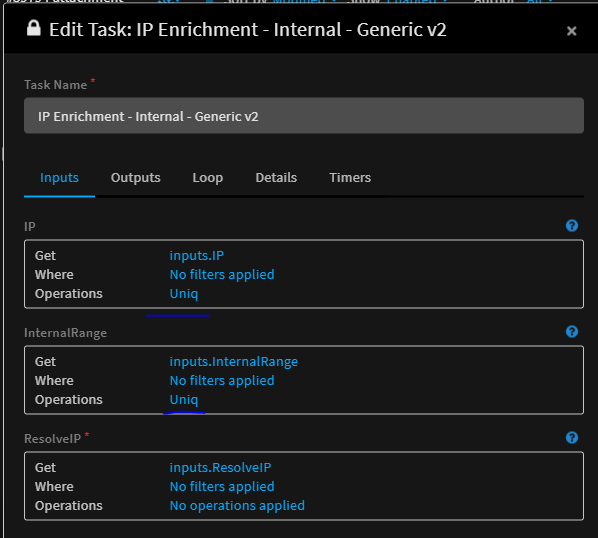This screenshot has height=538, width=598.
Task: Open the Timers tab
Action: [x=350, y=178]
